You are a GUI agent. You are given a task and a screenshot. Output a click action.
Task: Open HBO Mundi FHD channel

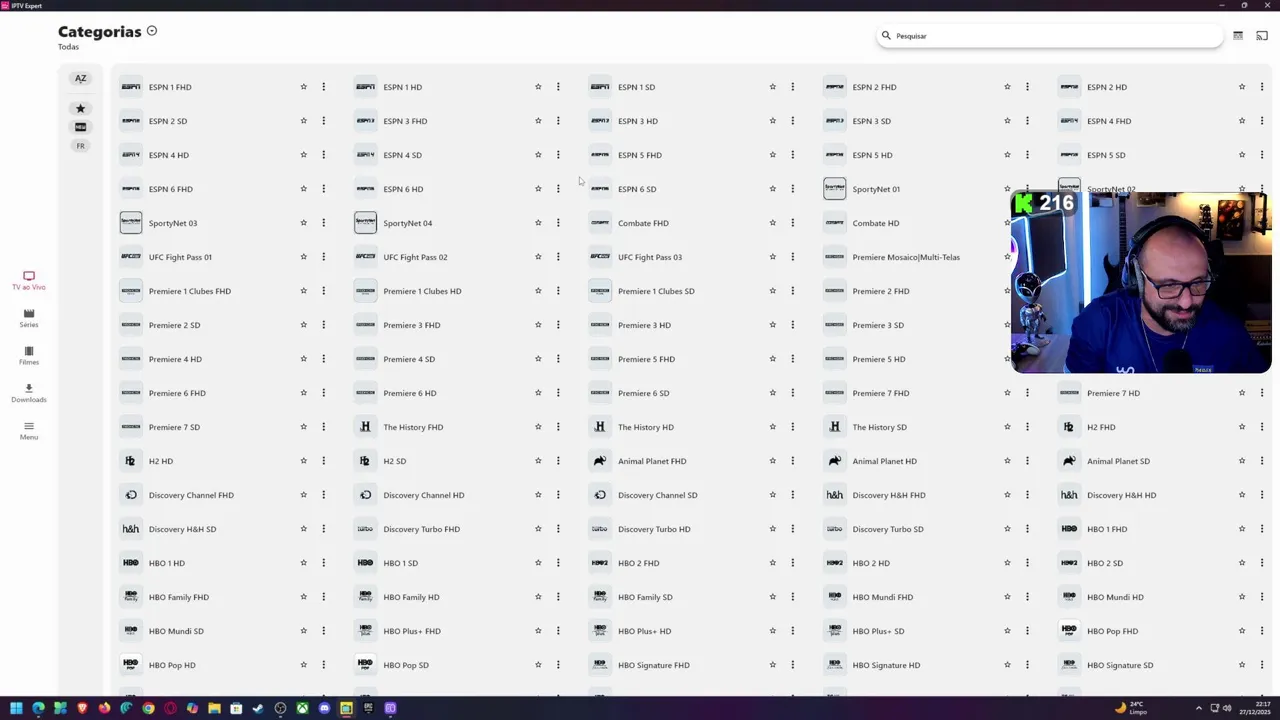pyautogui.click(x=883, y=597)
